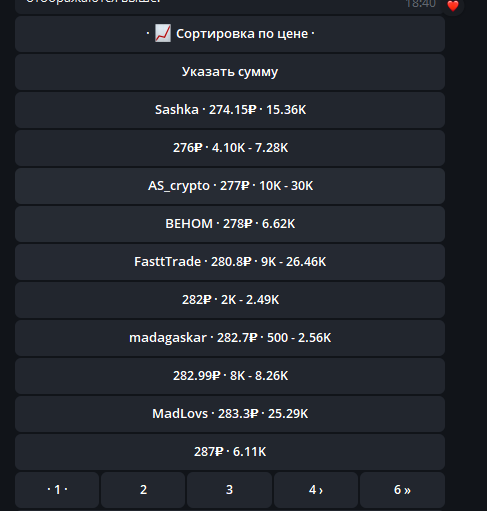Open madagaskar offer at 282.7₽
The height and width of the screenshot is (511, 487).
[x=230, y=338]
